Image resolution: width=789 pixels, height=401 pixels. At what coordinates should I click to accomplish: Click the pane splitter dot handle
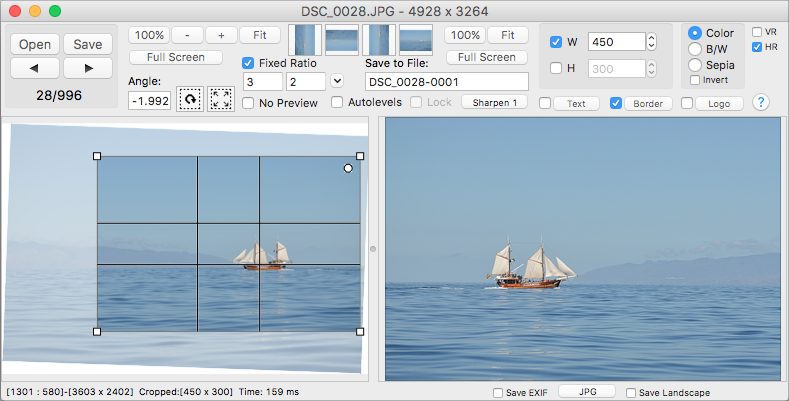coord(373,249)
